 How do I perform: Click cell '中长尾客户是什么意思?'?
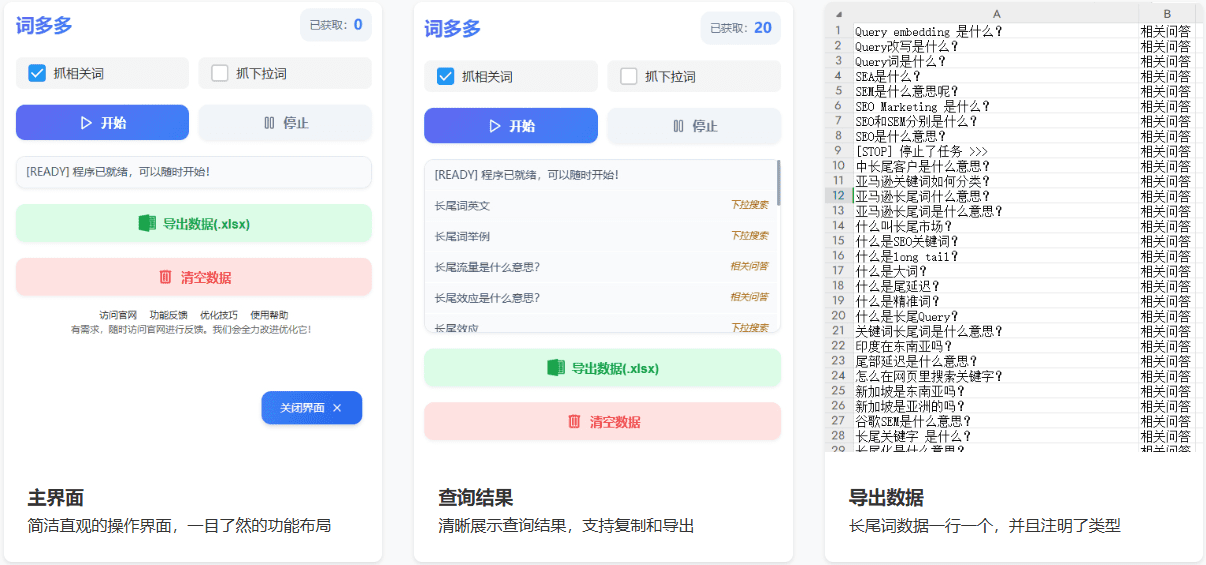996,166
